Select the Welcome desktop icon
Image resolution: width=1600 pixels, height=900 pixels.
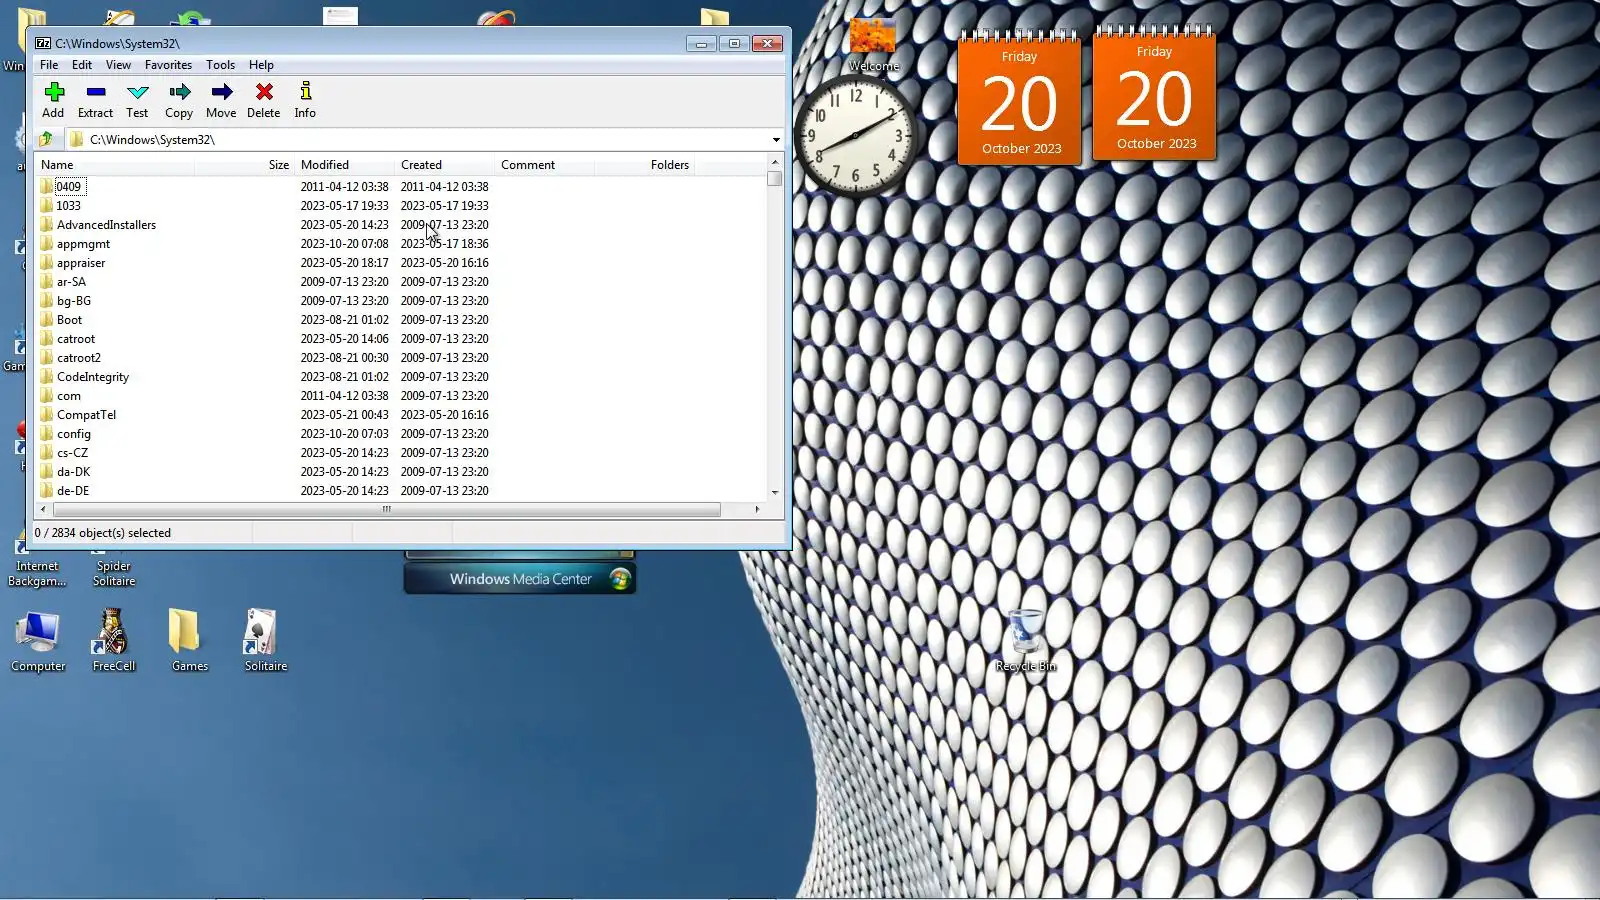pyautogui.click(x=873, y=45)
